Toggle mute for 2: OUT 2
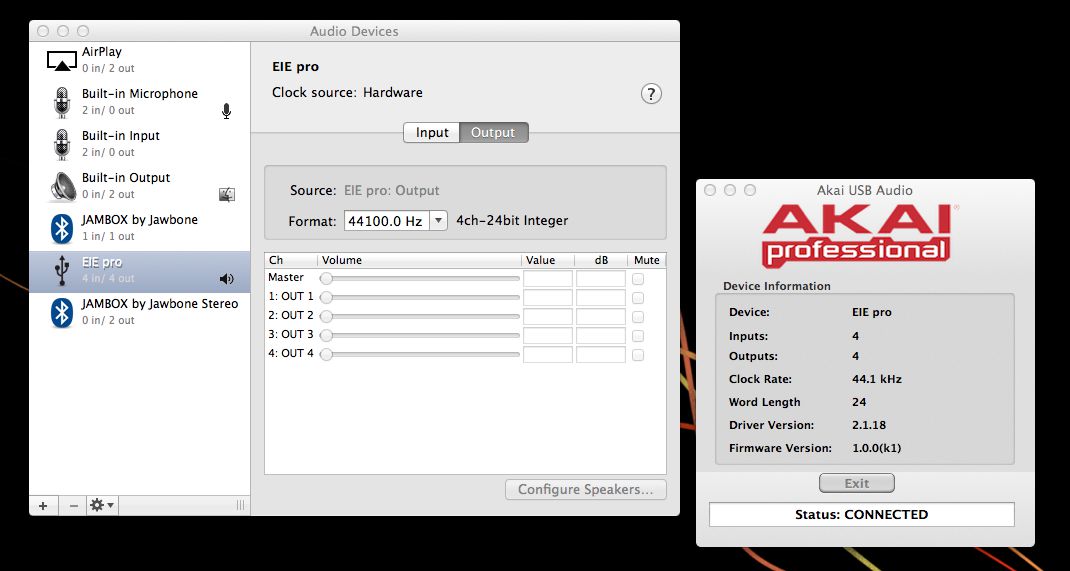 pyautogui.click(x=637, y=317)
